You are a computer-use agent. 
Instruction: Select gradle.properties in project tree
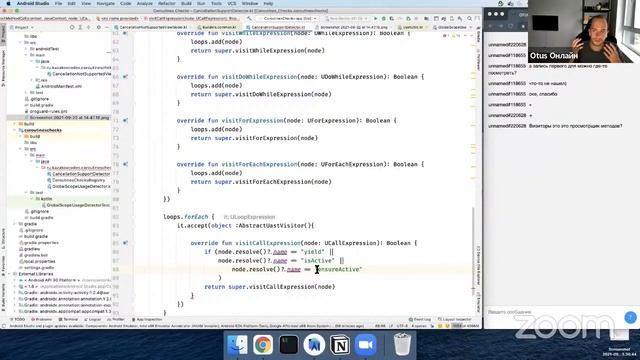41,243
